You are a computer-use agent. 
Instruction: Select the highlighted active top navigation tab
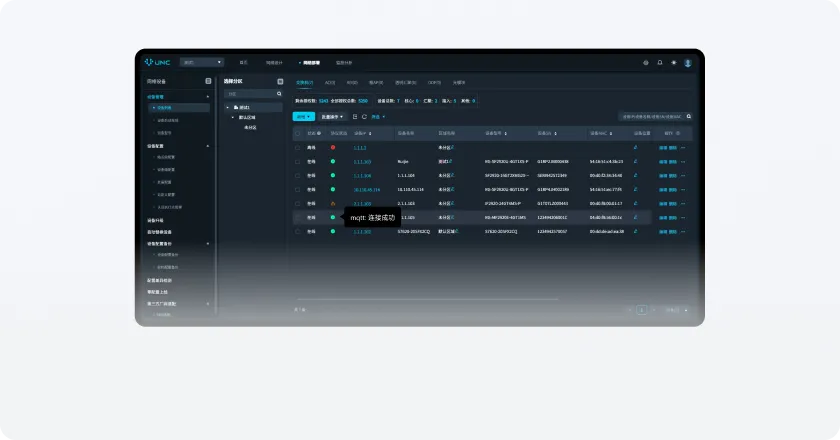pos(311,63)
